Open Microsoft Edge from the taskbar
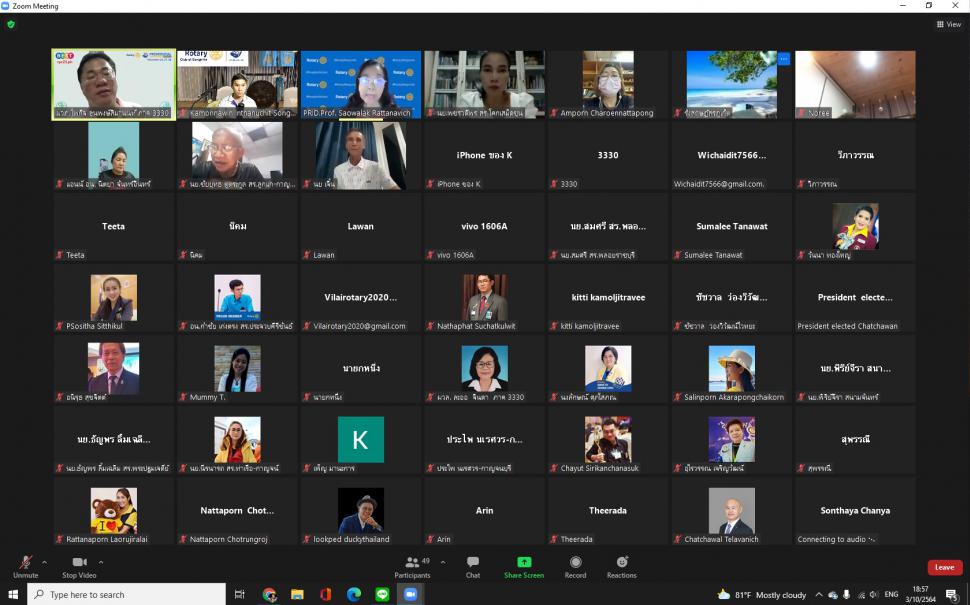Image resolution: width=970 pixels, height=605 pixels. point(353,595)
